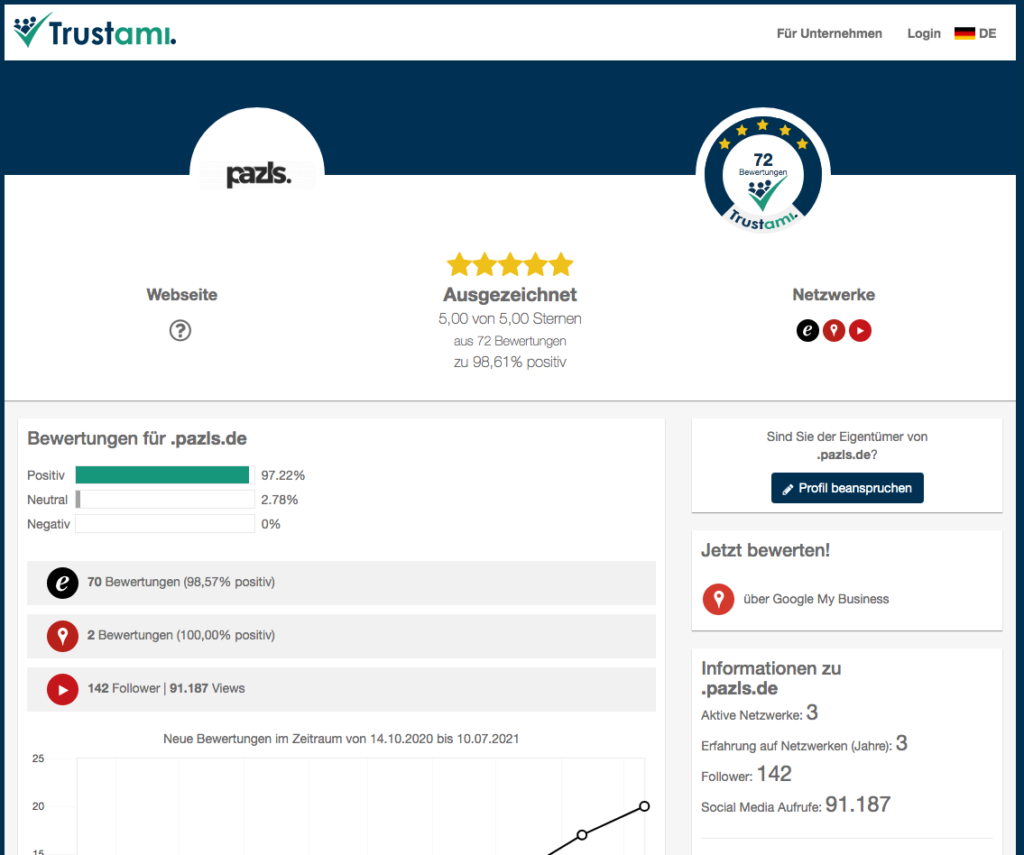Viewport: 1024px width, 855px height.
Task: Open the über Google My Business link
Action: [x=816, y=599]
